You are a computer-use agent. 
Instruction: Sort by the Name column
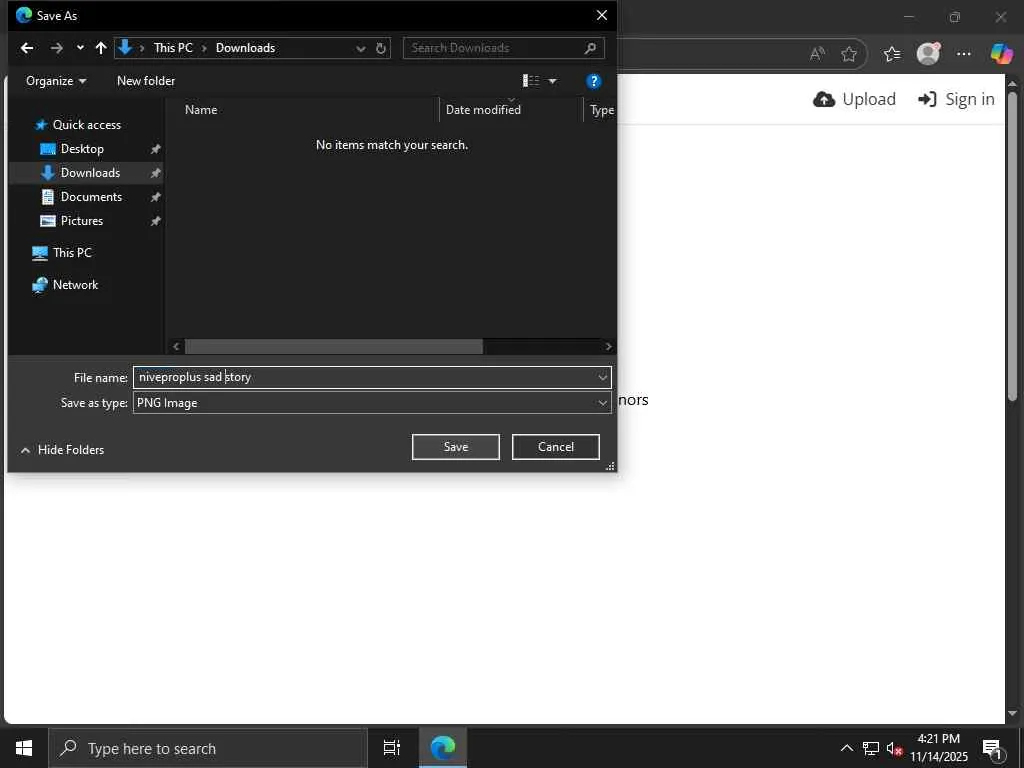pyautogui.click(x=201, y=110)
